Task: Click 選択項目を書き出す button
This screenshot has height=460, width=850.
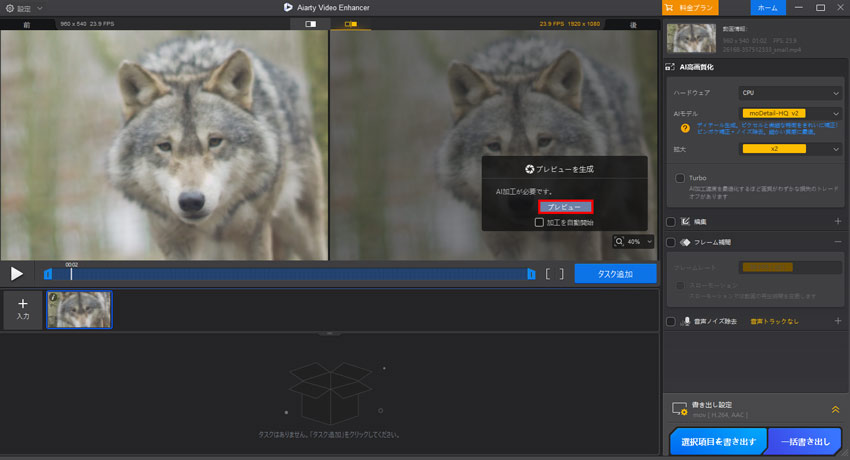Action: coord(718,442)
